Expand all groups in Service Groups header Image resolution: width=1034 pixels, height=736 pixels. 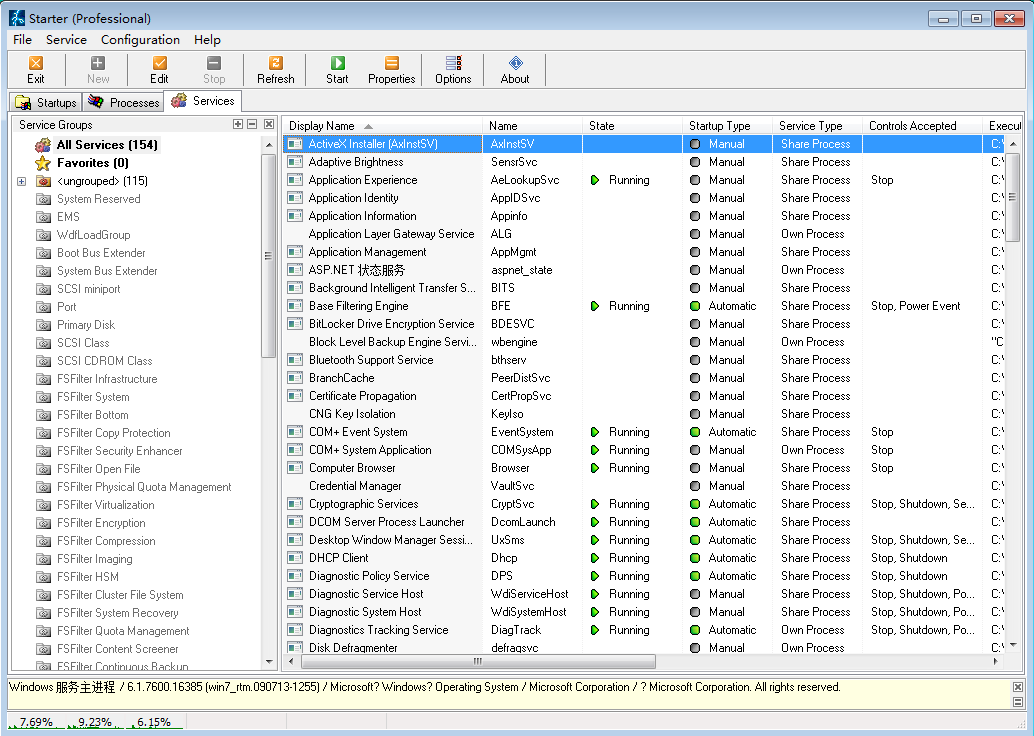[238, 125]
